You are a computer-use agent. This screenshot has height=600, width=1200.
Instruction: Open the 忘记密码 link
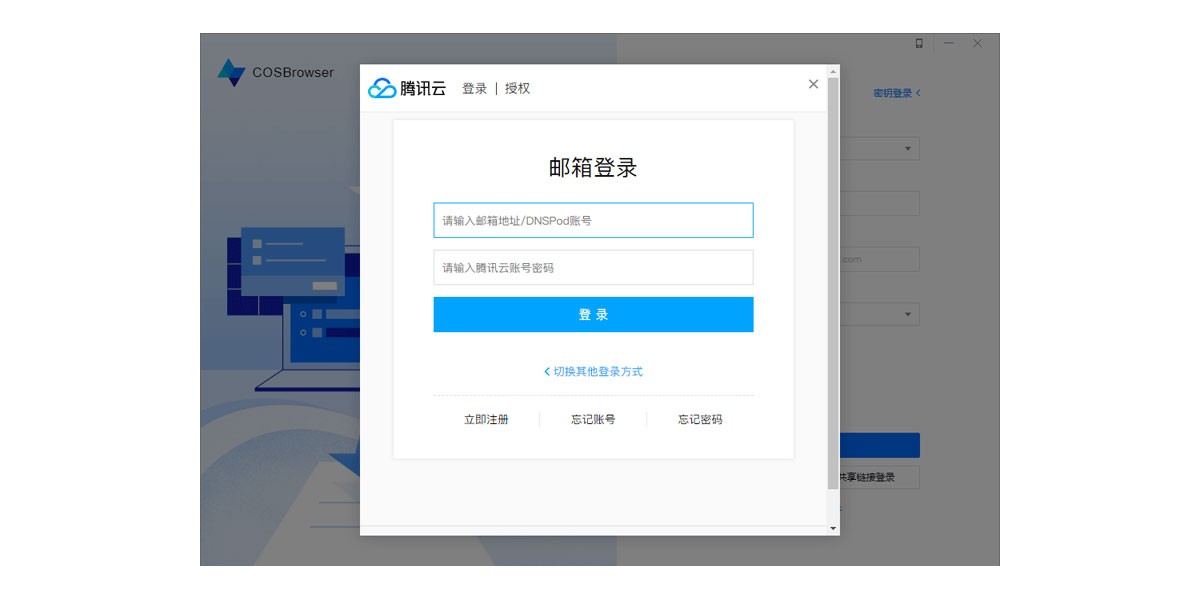700,419
